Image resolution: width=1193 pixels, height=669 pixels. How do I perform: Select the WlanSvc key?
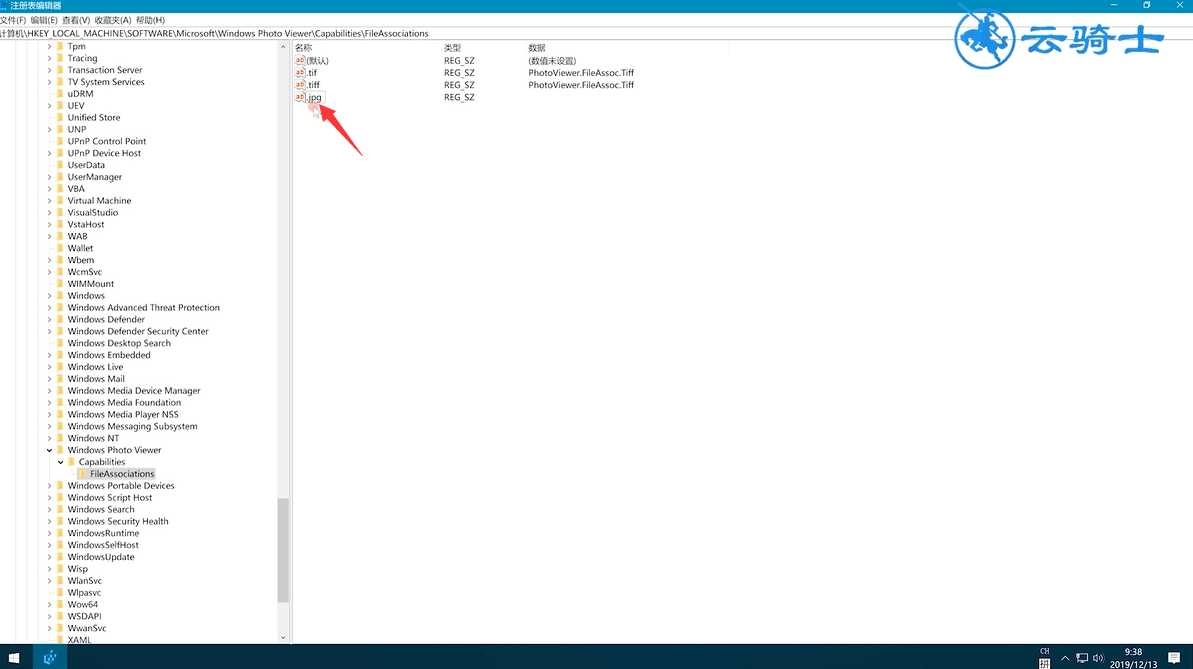[84, 581]
